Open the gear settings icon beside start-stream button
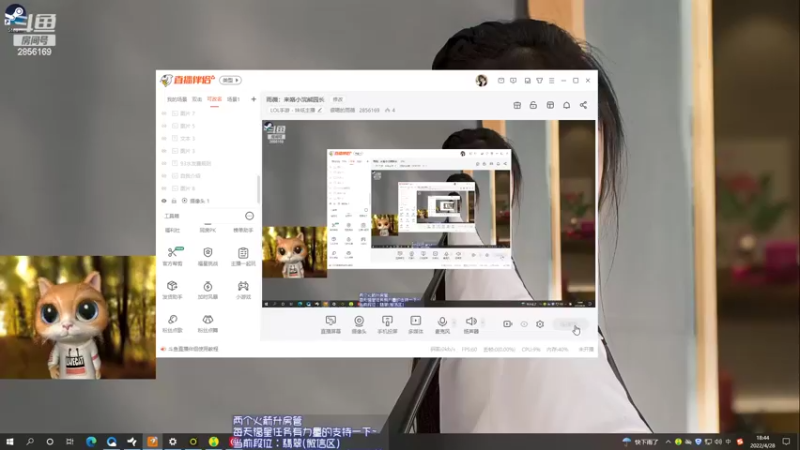800x450 pixels. click(540, 324)
